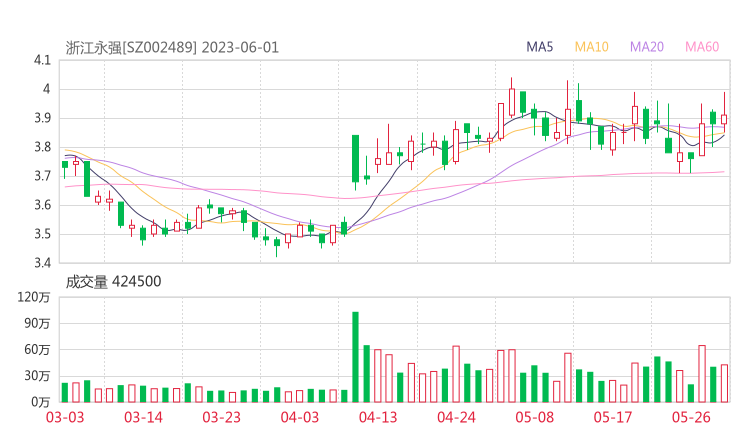This screenshot has height=440, width=740.
Task: Click the 03-03 date axis label
Action: [x=65, y=417]
